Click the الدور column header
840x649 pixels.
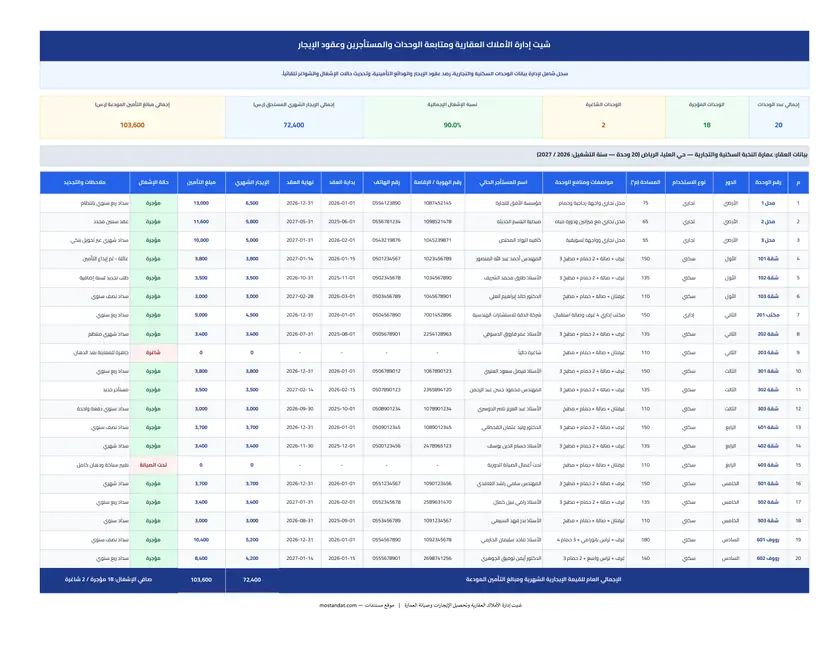click(x=731, y=183)
